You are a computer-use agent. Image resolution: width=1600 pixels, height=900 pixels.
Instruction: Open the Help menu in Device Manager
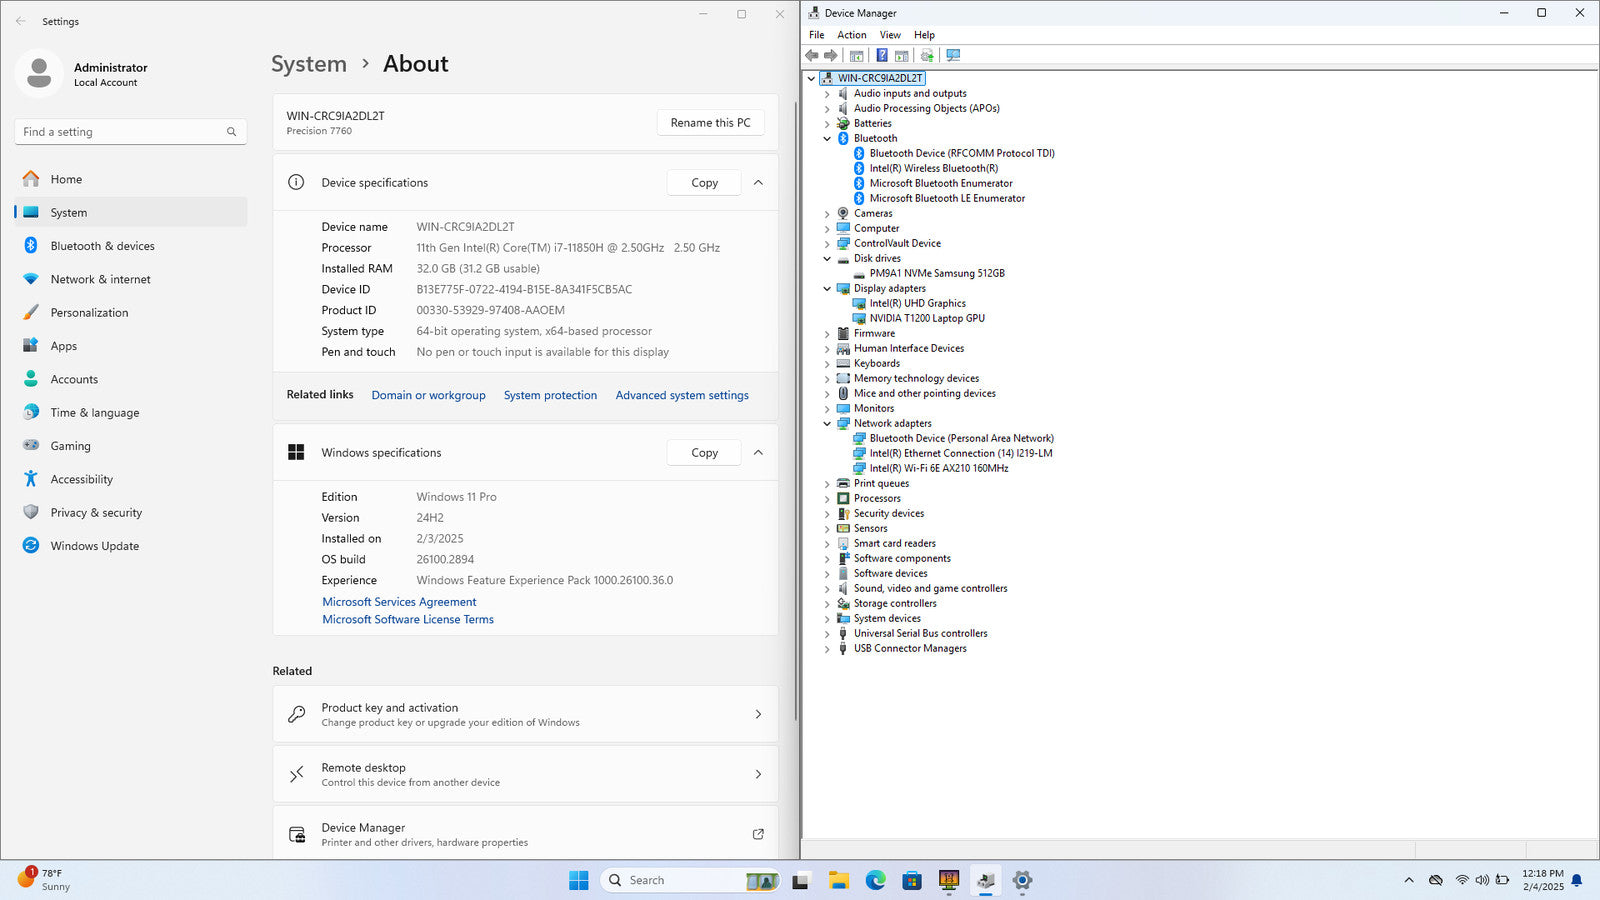click(924, 35)
